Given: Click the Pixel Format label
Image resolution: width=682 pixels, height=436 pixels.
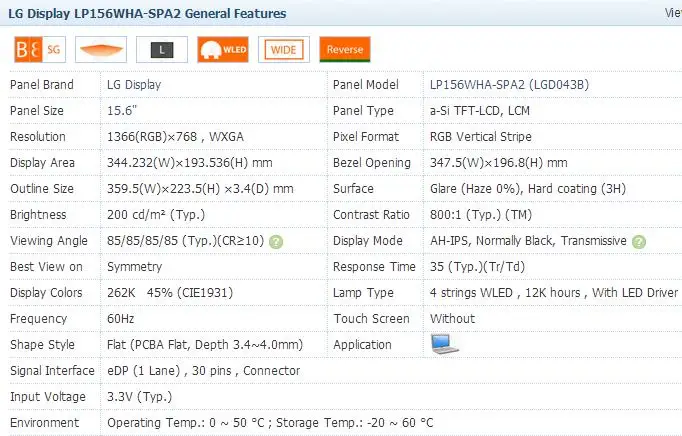Looking at the screenshot, I should pyautogui.click(x=366, y=137).
